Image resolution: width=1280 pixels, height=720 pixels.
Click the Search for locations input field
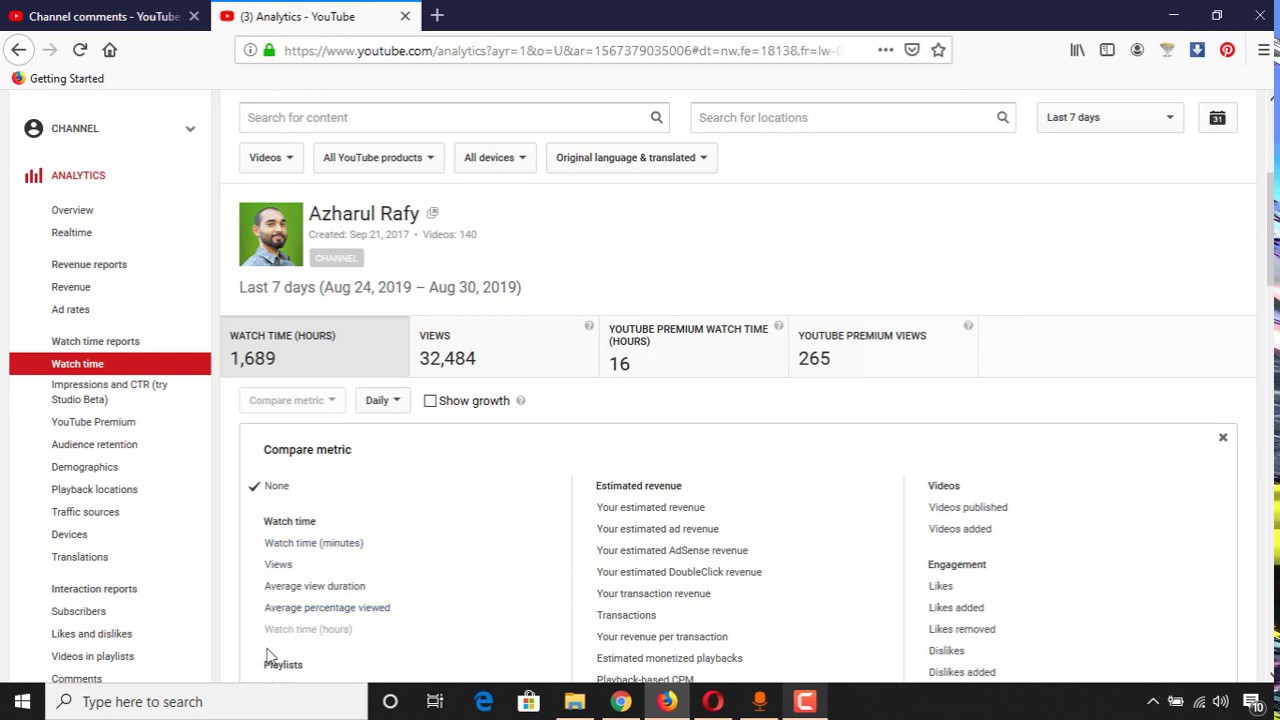click(x=842, y=117)
